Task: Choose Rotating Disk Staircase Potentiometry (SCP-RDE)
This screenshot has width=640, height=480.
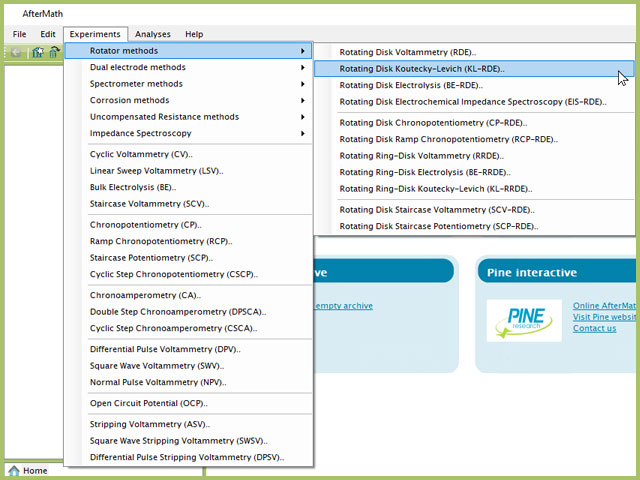Action: tap(474, 226)
